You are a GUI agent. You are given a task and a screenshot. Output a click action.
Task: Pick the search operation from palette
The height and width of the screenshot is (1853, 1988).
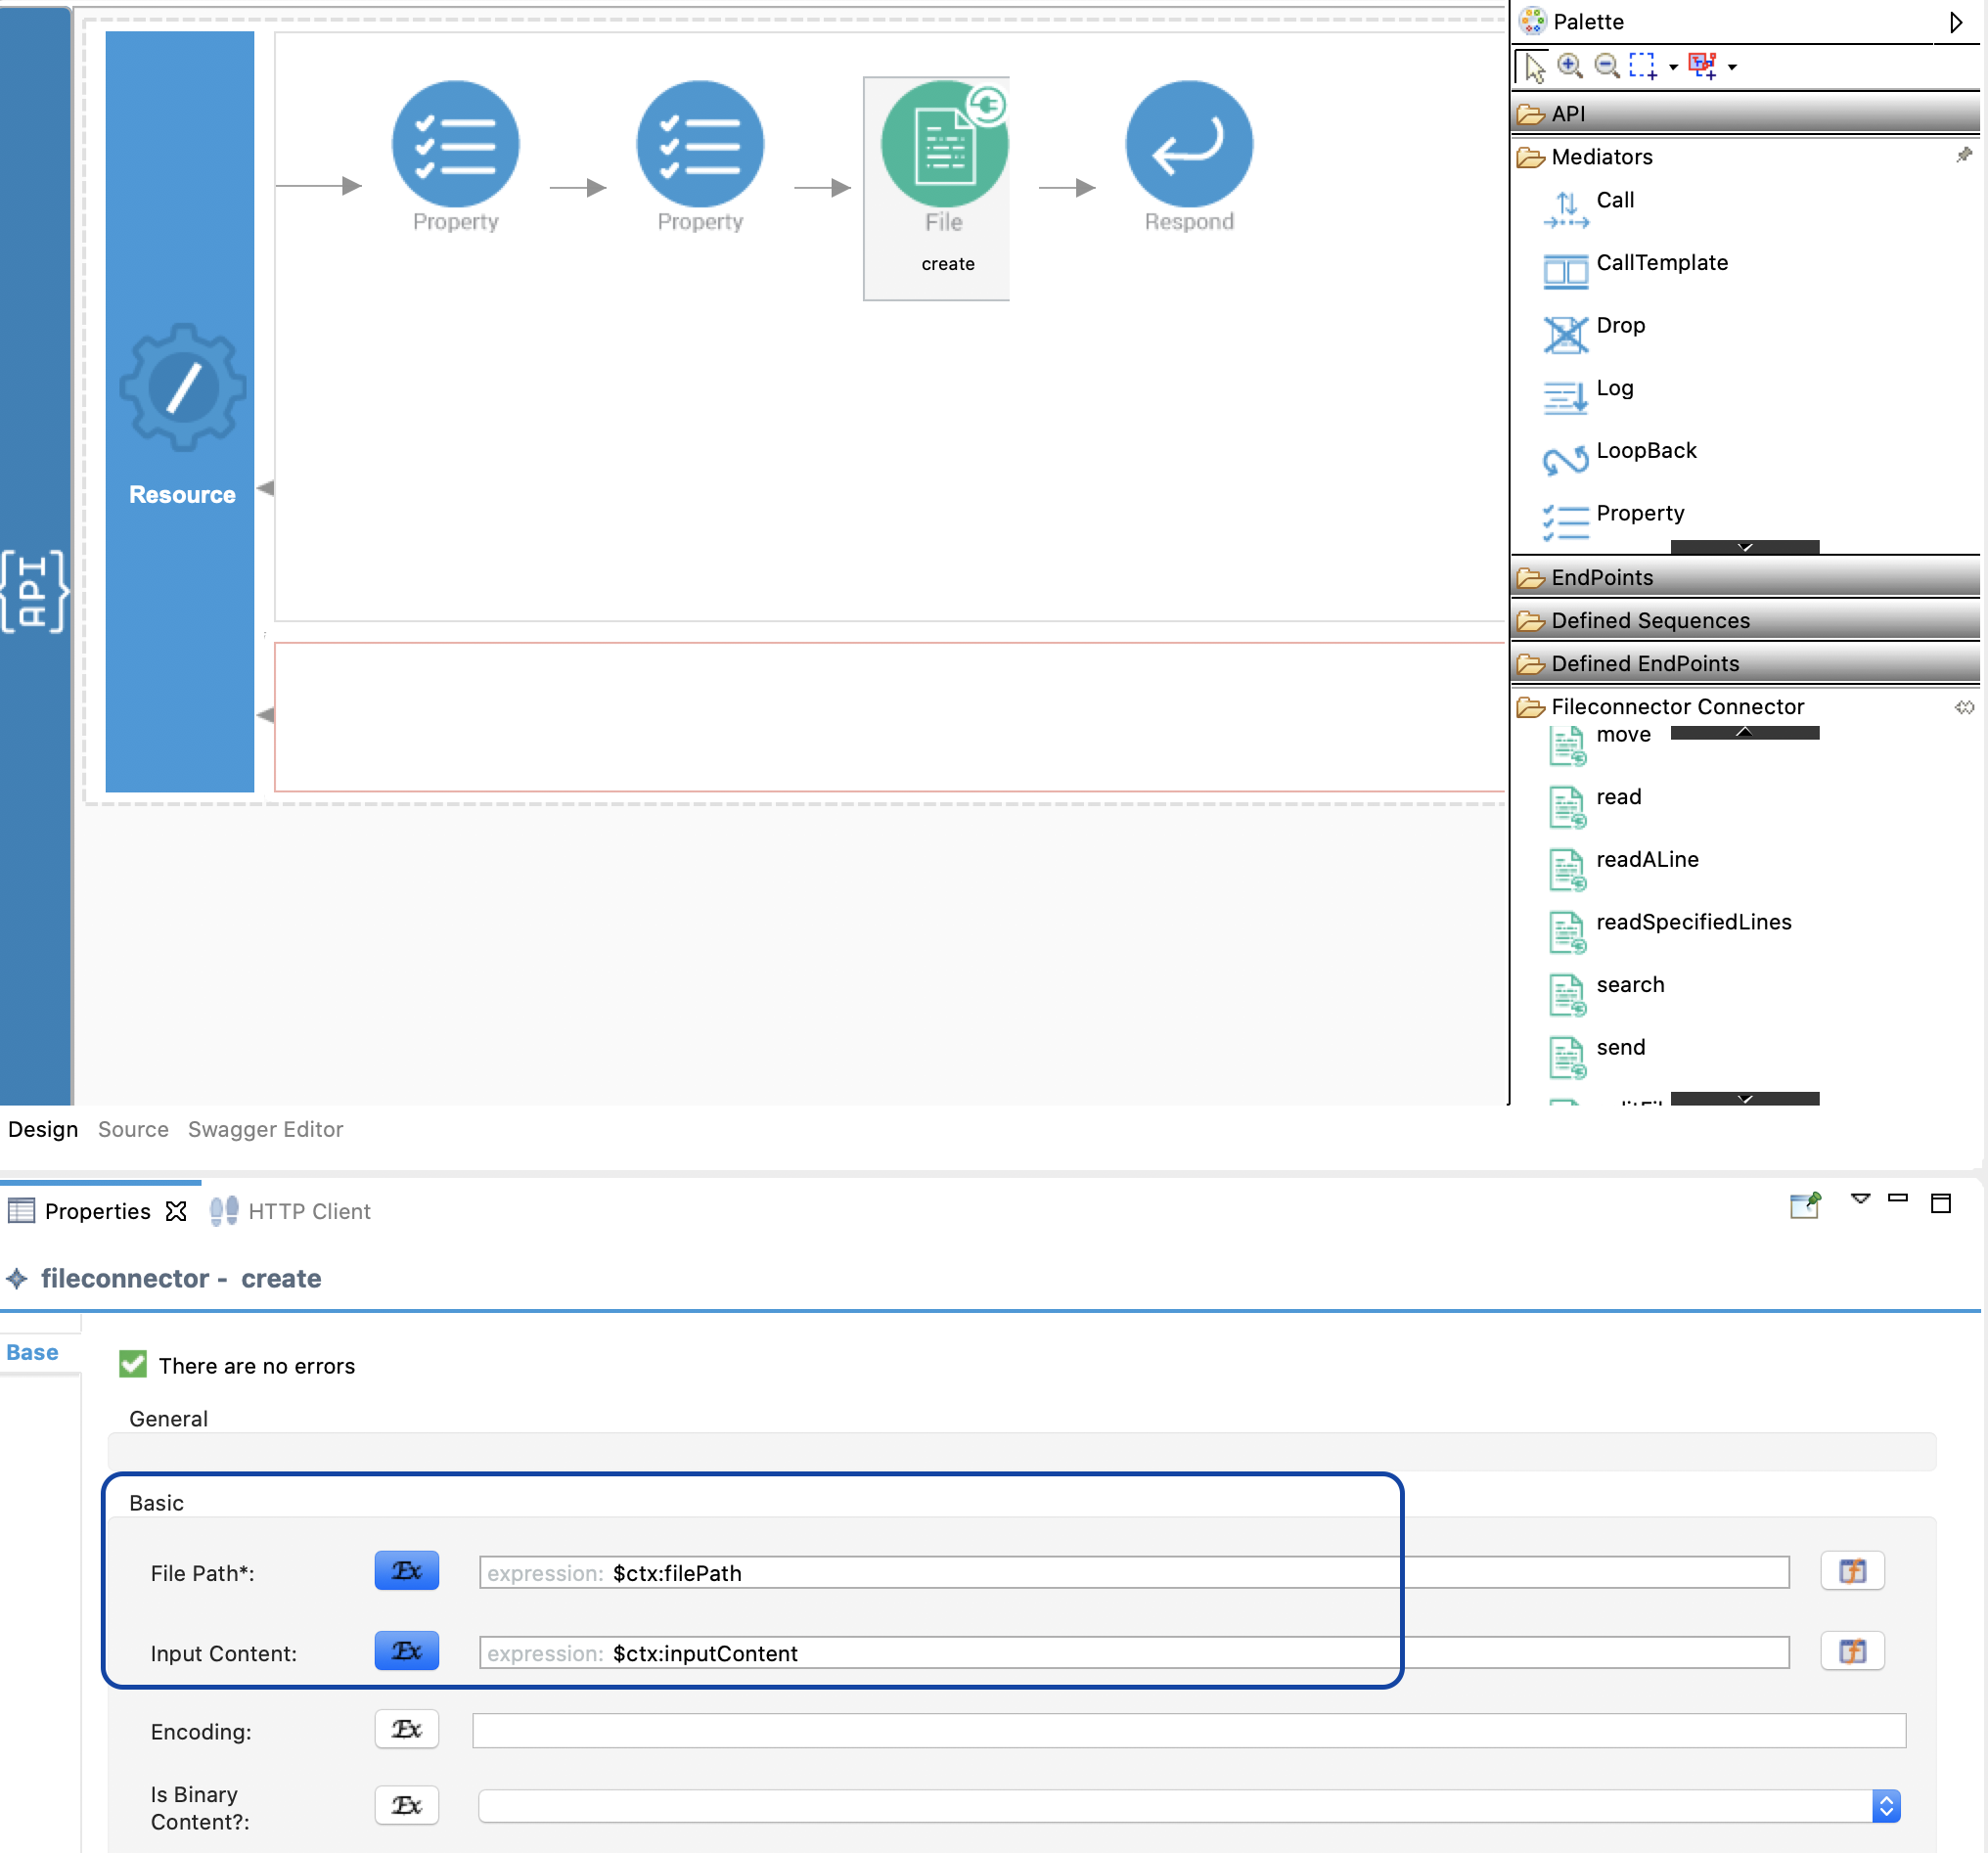click(x=1606, y=993)
